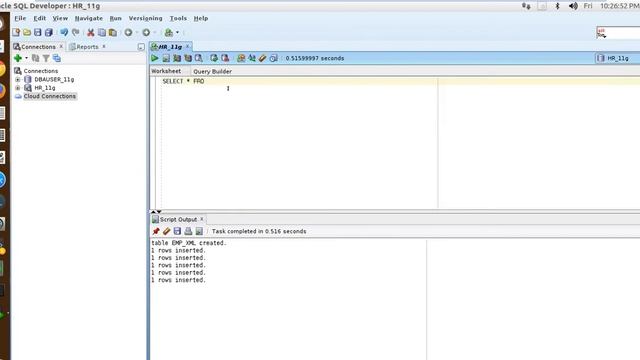
Task: Click the Back navigation arrow icon
Action: pyautogui.click(x=128, y=32)
